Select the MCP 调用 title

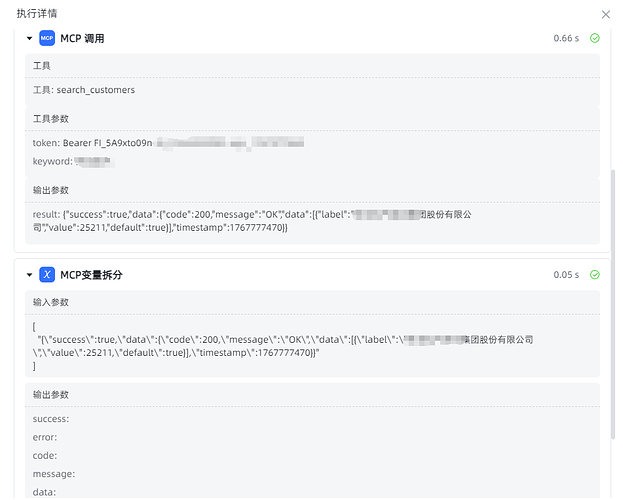click(82, 39)
